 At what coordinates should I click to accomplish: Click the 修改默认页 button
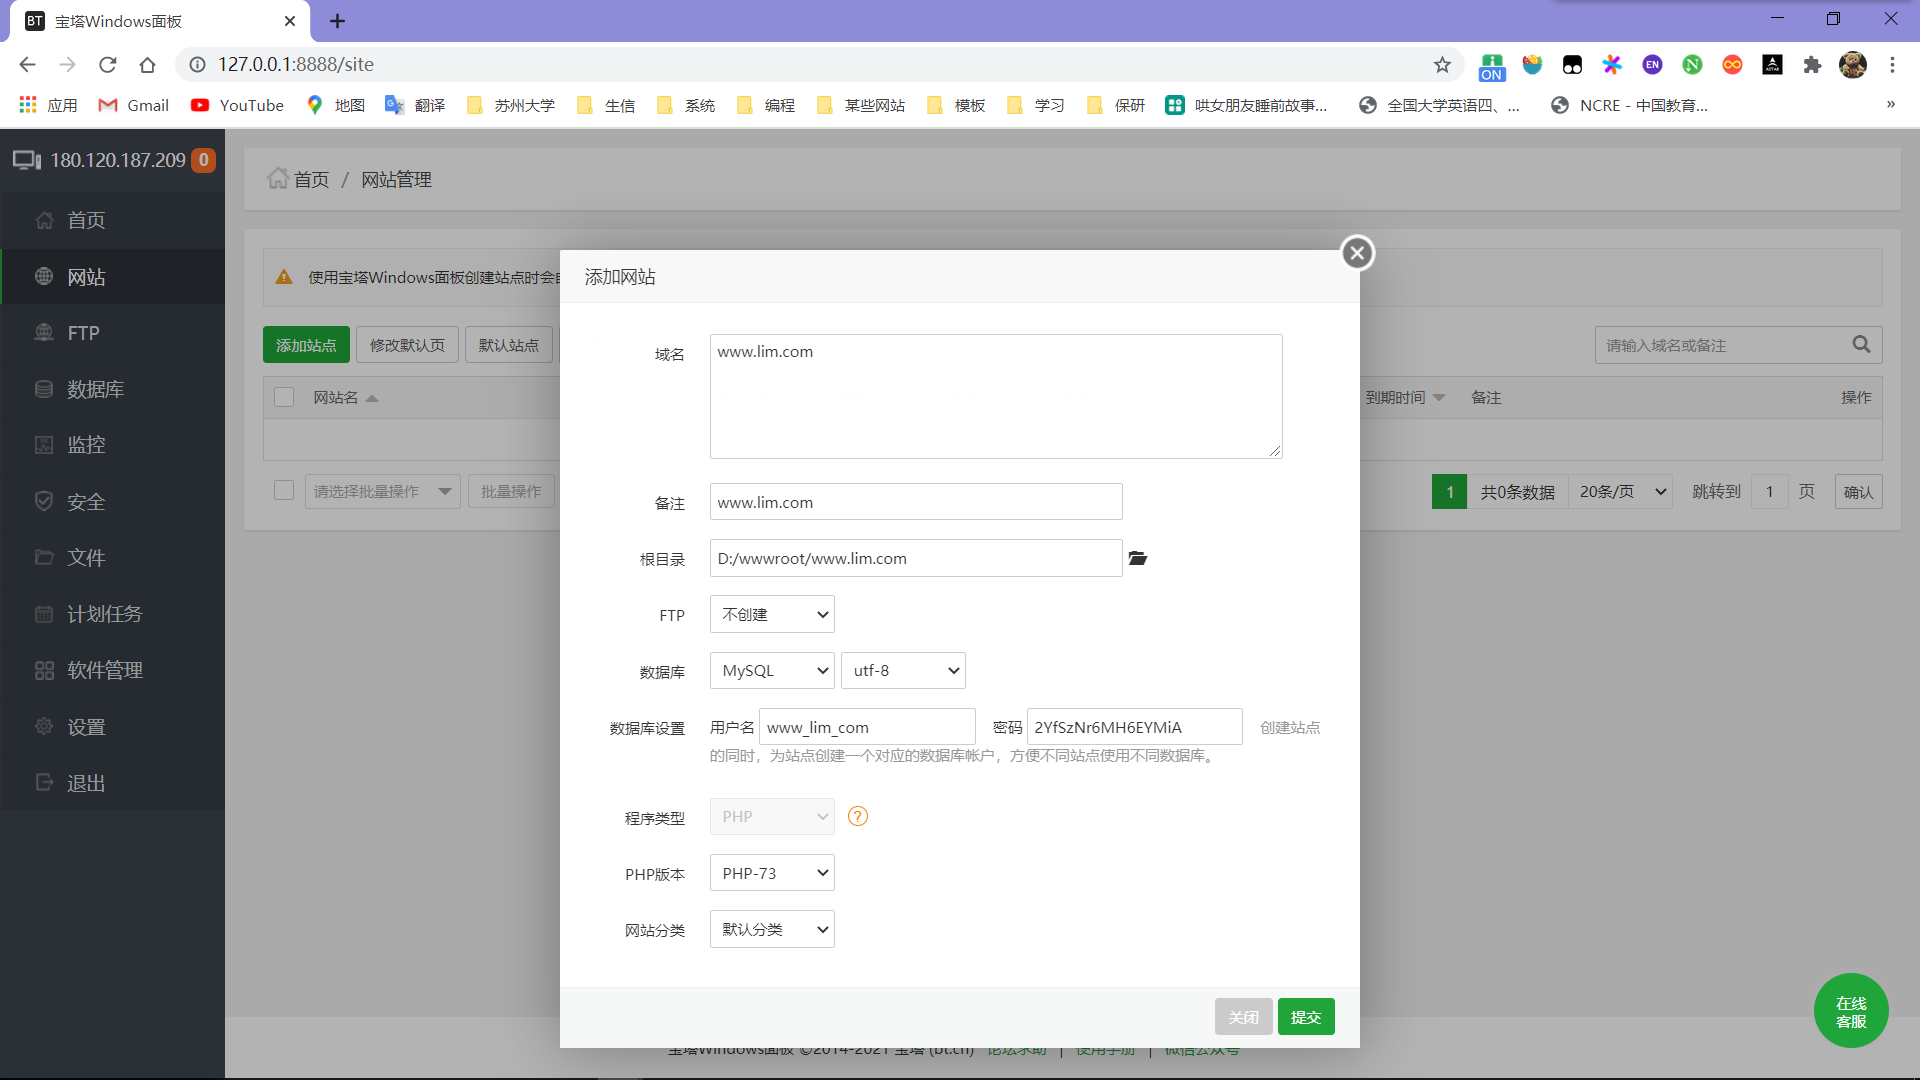(407, 345)
